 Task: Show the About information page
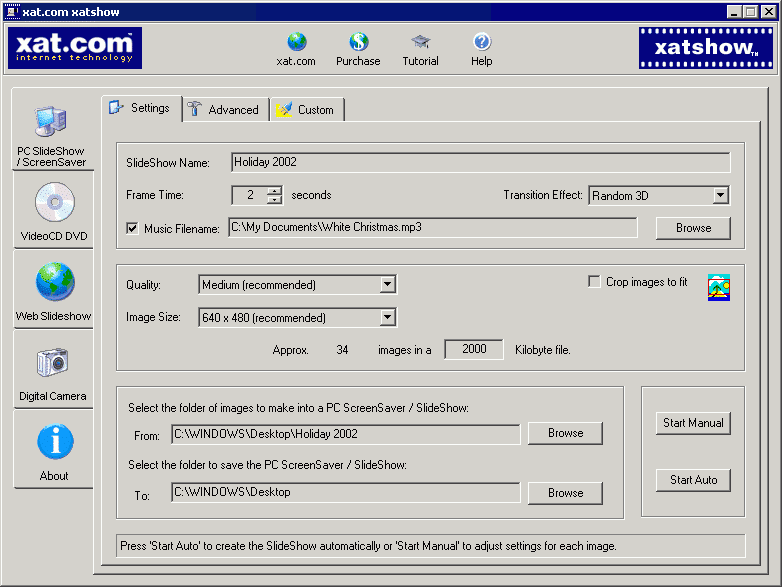point(54,452)
